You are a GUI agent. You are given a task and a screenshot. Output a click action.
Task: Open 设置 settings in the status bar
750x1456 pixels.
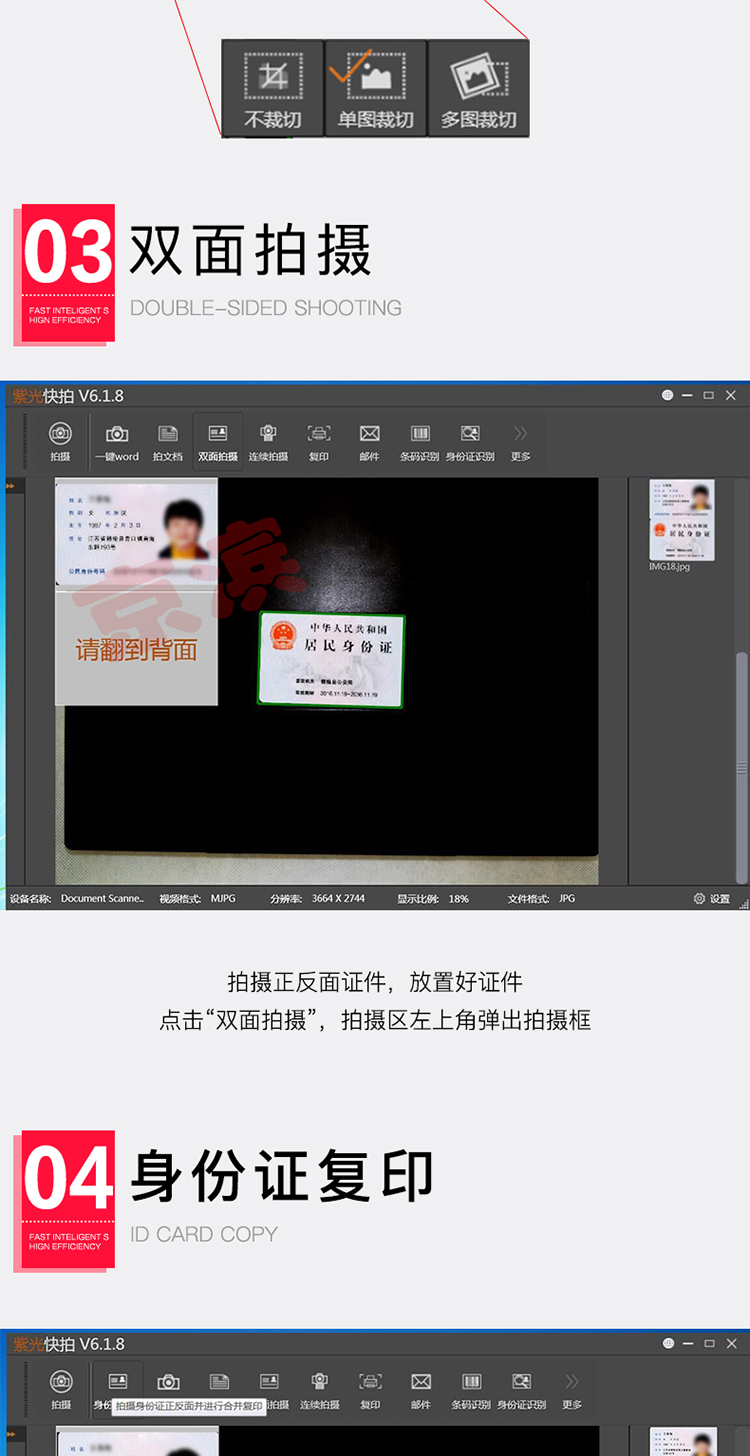pyautogui.click(x=712, y=899)
